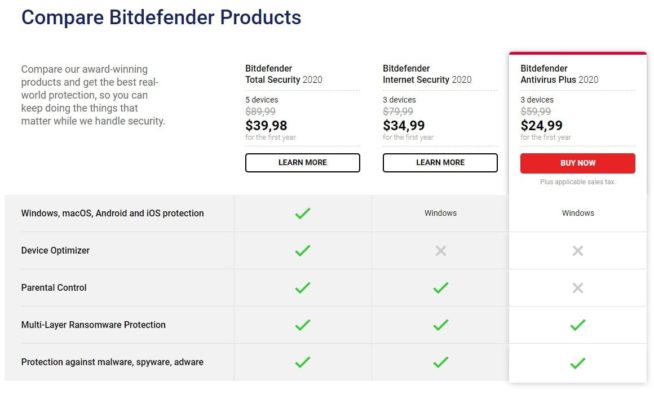The image size is (654, 395).
Task: Click the Compare Bitdefender Products heading
Action: pyautogui.click(x=161, y=18)
